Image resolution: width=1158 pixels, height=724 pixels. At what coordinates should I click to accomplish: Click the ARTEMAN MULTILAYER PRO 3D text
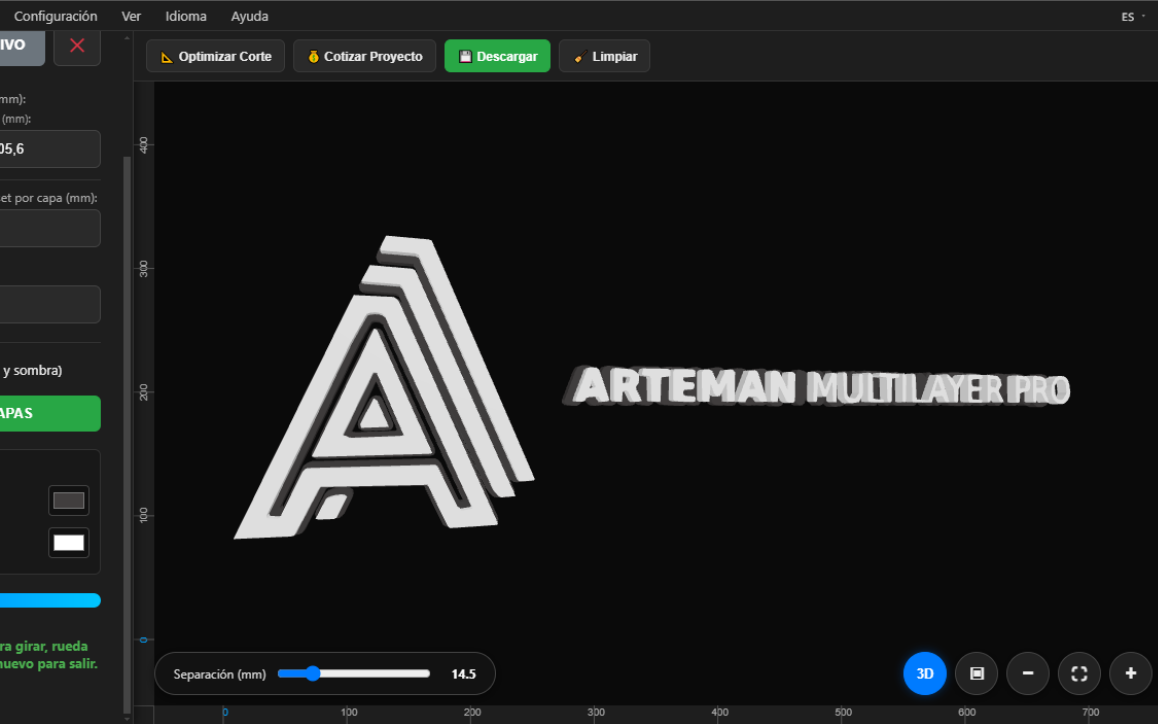pyautogui.click(x=817, y=386)
